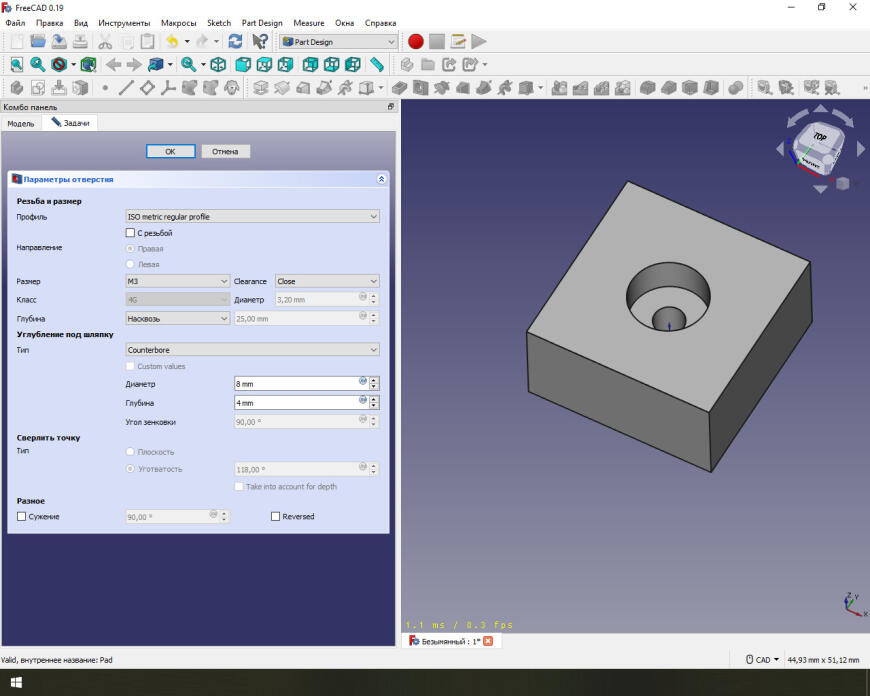870x696 pixels.
Task: Open the Sketch menu
Action: click(218, 23)
